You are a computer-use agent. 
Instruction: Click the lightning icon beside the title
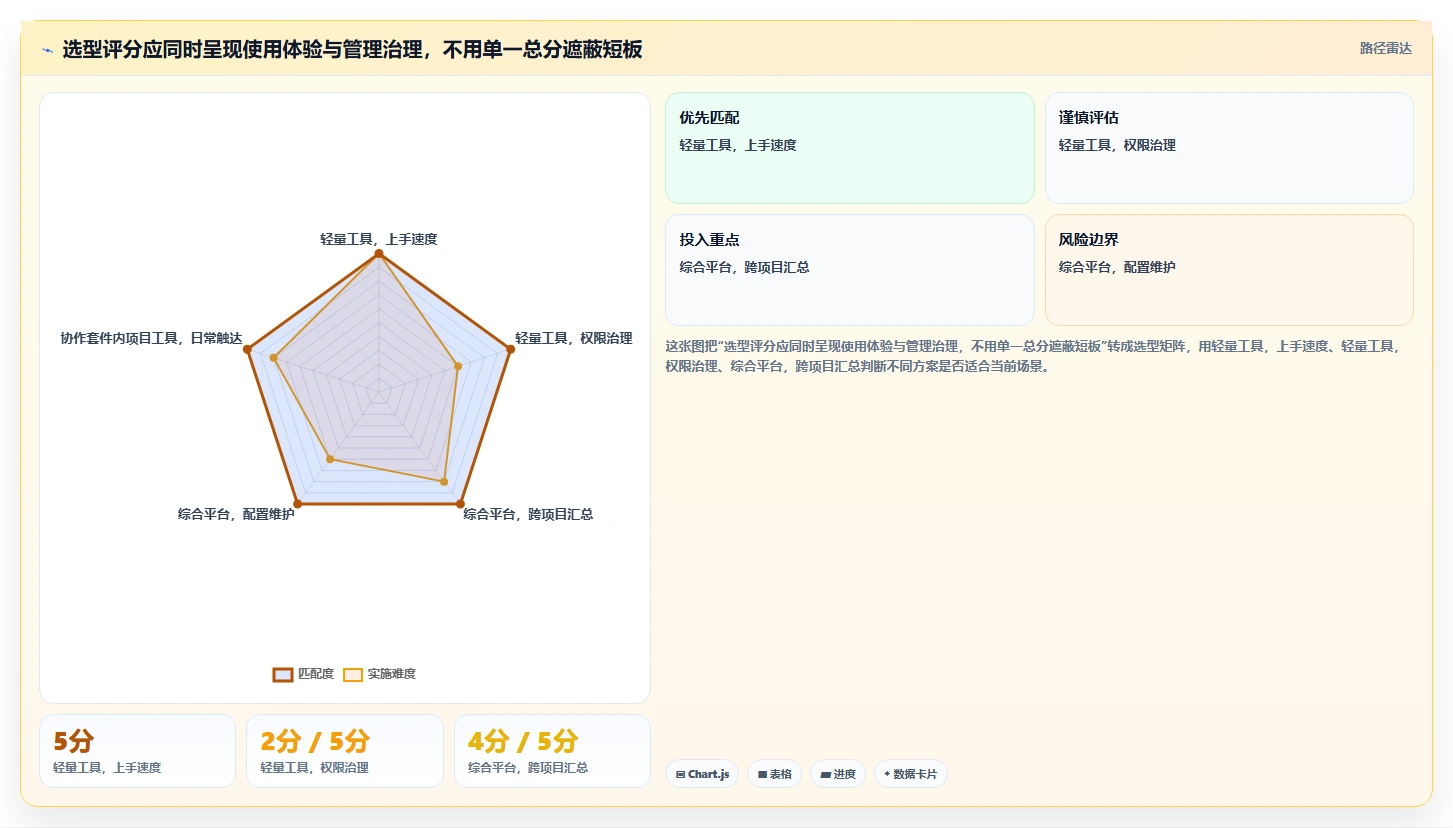pyautogui.click(x=47, y=50)
